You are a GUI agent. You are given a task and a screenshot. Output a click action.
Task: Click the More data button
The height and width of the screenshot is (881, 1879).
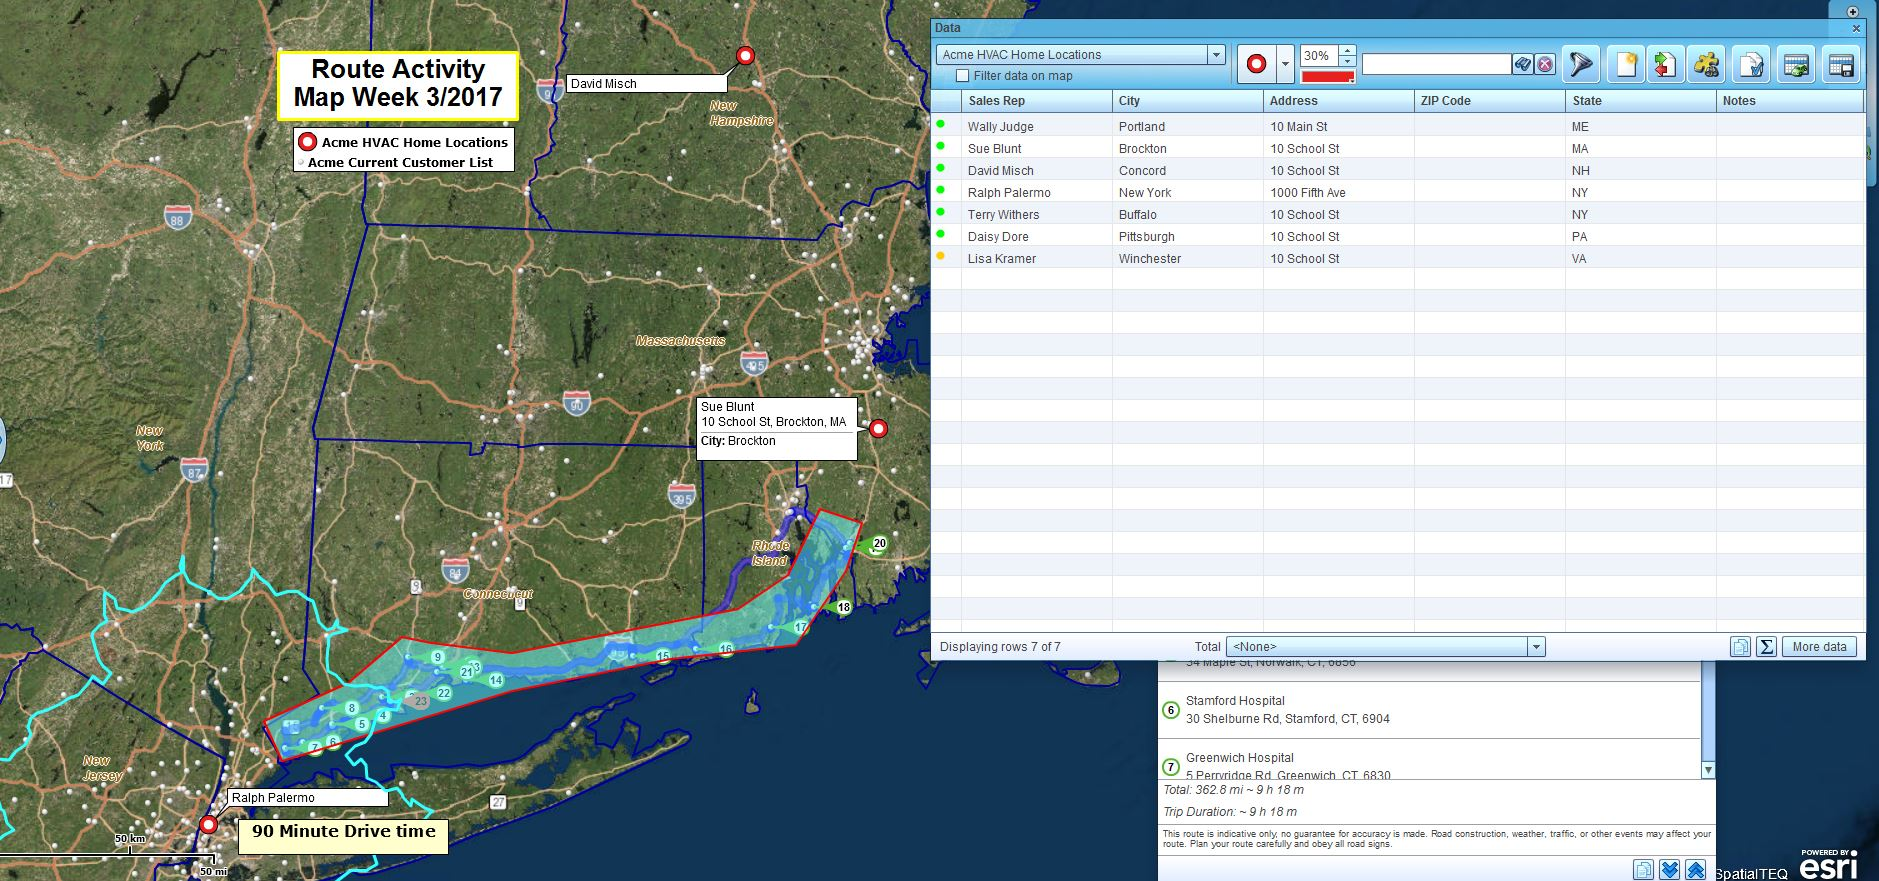1819,647
